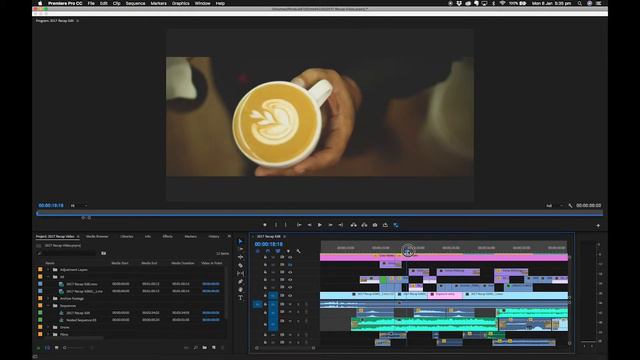Click the project panel thumbnail zoom slider
Image resolution: width=640 pixels, height=360 pixels.
tap(78, 348)
